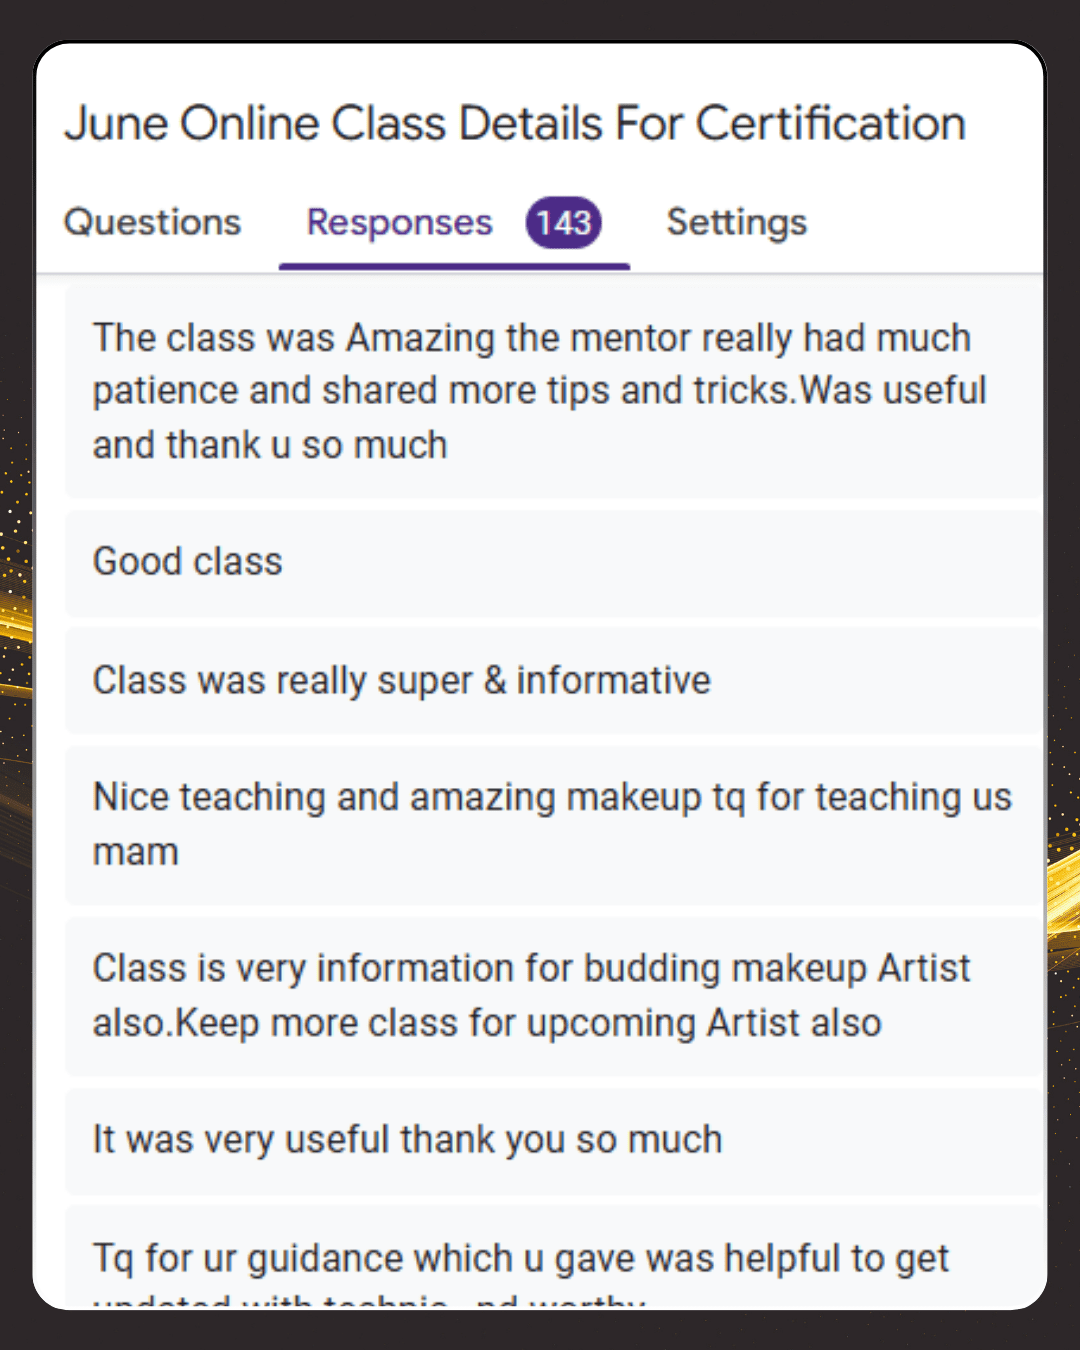
Task: Open the Settings tab
Action: click(x=736, y=222)
